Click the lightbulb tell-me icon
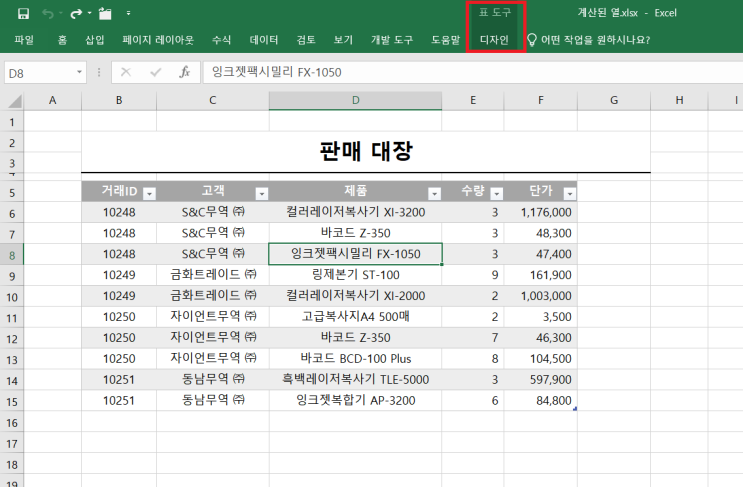Screen dimensions: 743x487 [x=532, y=40]
